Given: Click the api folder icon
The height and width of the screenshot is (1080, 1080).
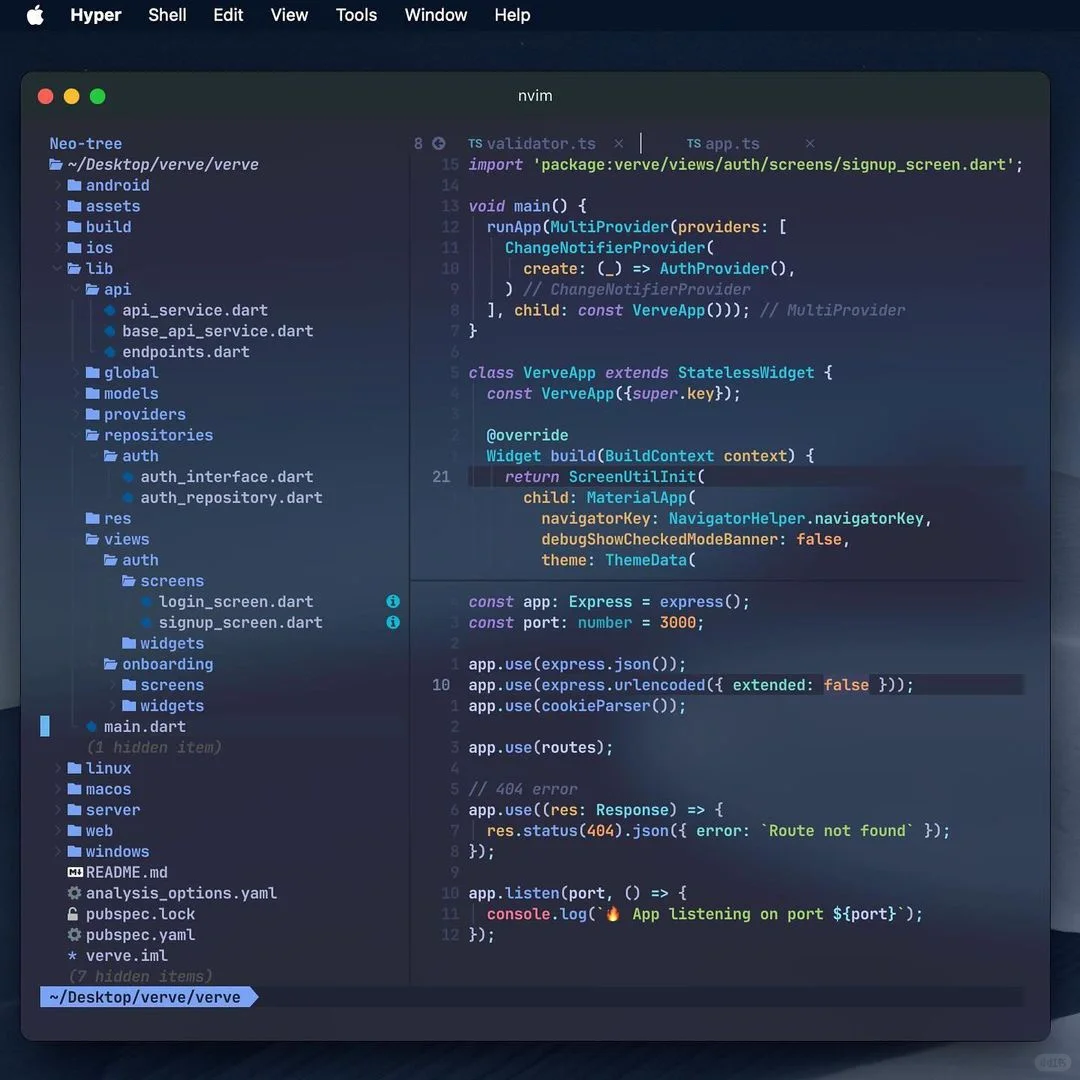Looking at the screenshot, I should coord(92,289).
